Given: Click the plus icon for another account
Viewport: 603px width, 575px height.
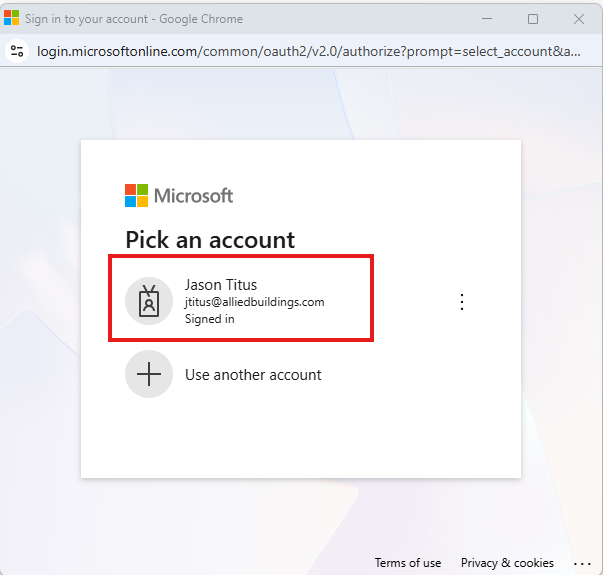Looking at the screenshot, I should [x=149, y=375].
